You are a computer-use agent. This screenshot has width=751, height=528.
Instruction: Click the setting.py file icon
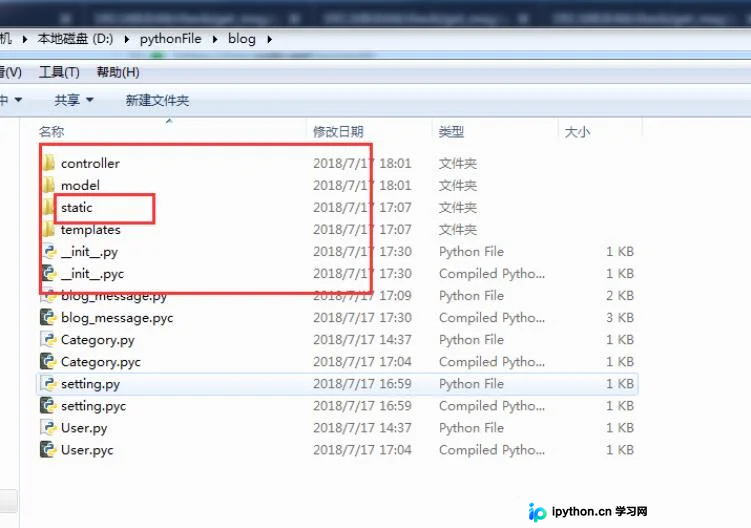coord(49,384)
